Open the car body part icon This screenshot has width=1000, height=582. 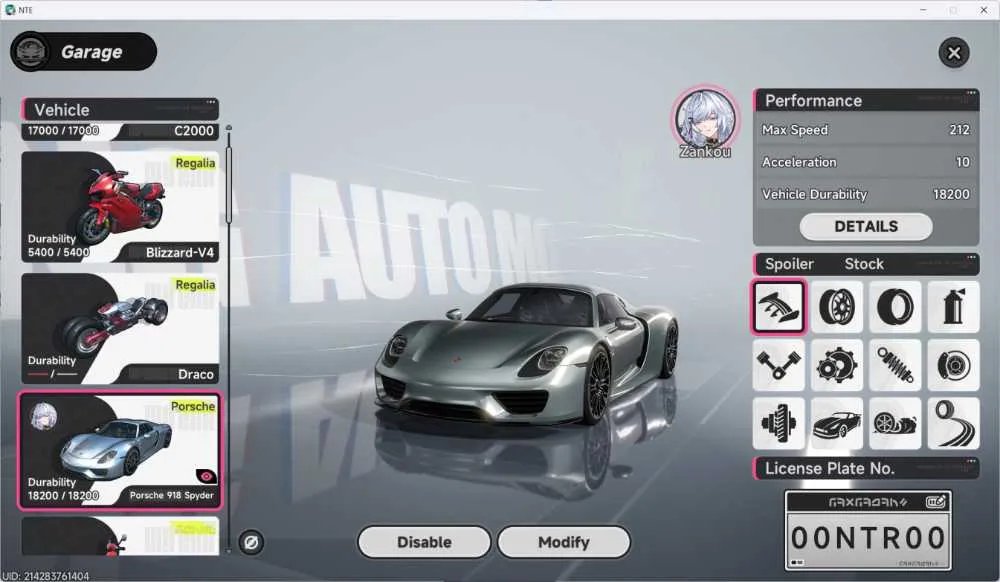pyautogui.click(x=837, y=423)
